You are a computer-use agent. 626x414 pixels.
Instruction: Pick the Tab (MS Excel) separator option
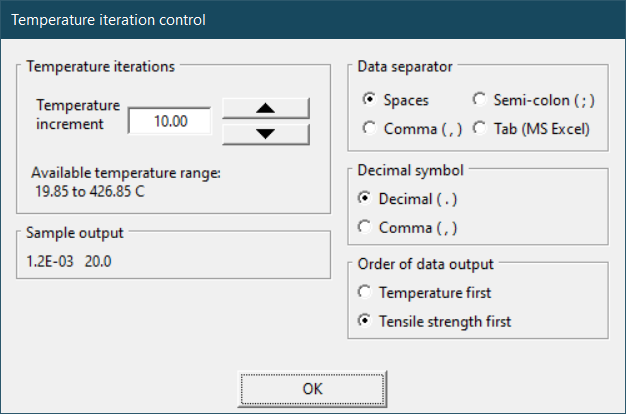coord(479,128)
